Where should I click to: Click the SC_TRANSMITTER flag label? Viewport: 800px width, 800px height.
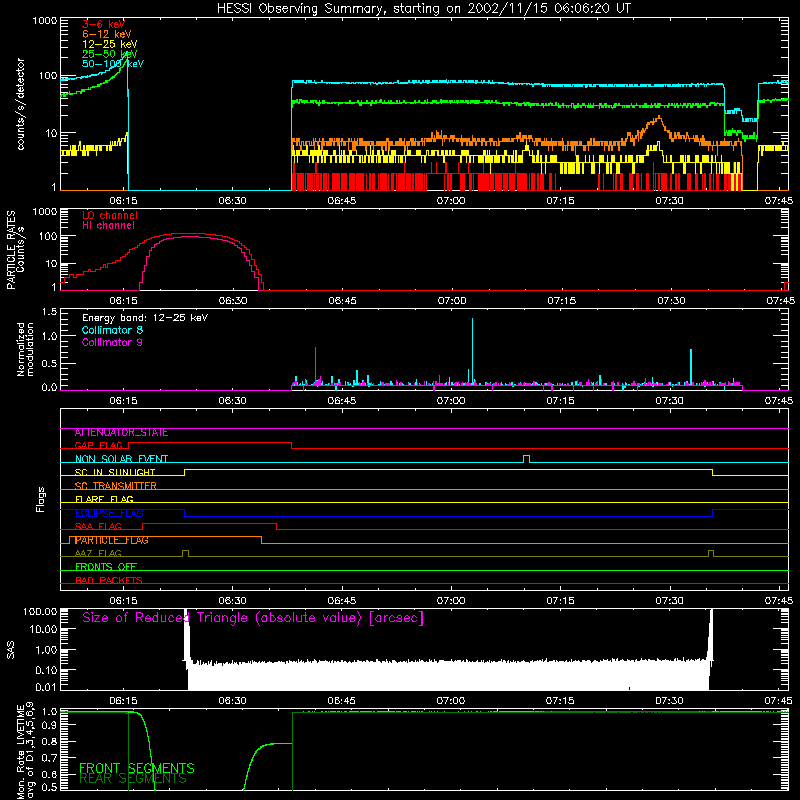[115, 486]
